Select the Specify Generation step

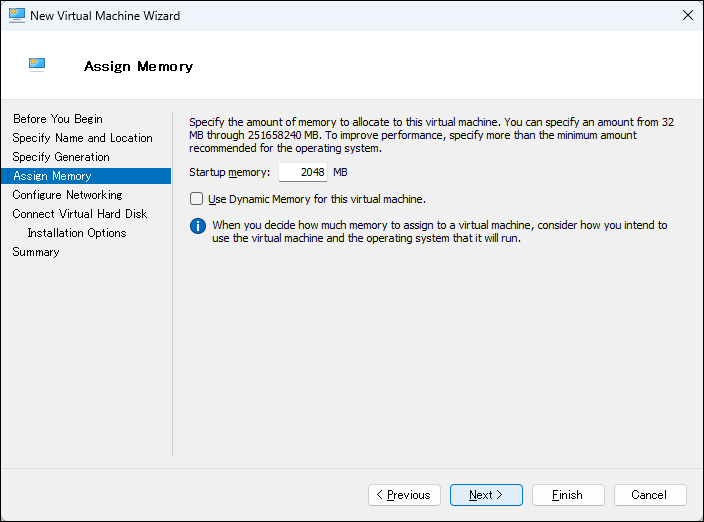click(61, 157)
